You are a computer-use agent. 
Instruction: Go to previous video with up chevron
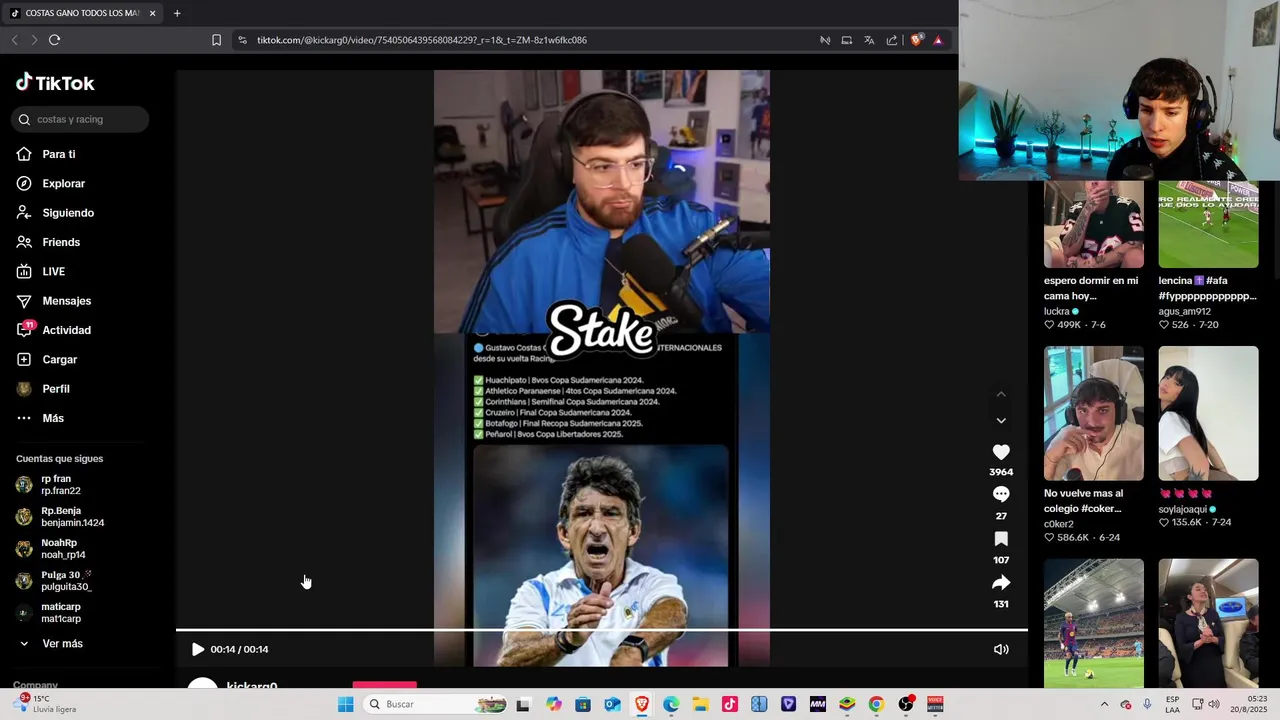tap(1001, 394)
